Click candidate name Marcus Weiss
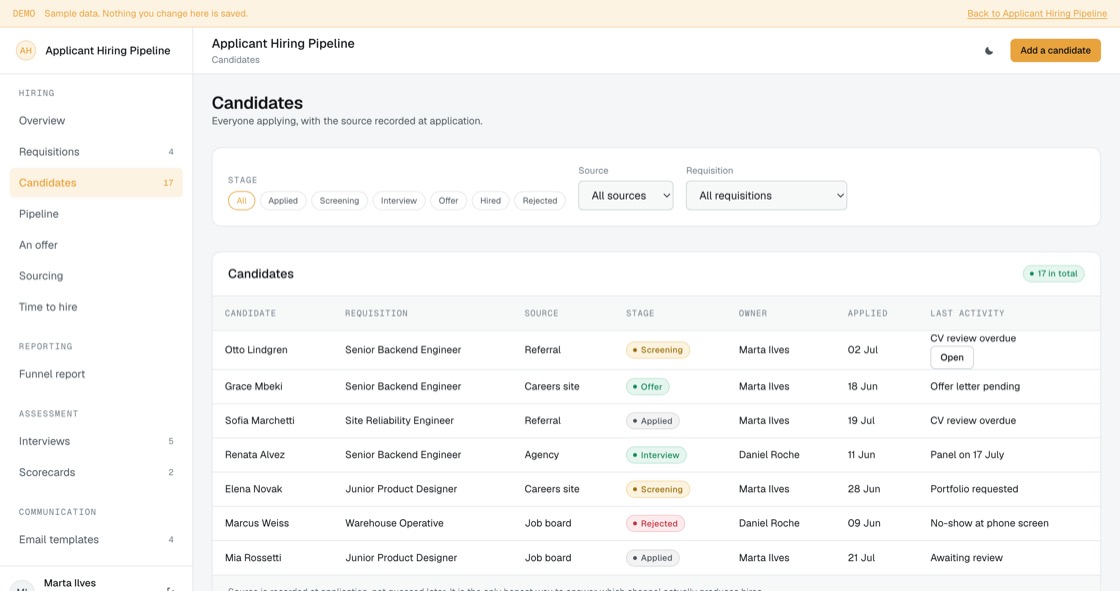This screenshot has height=591, width=1120. [x=257, y=524]
